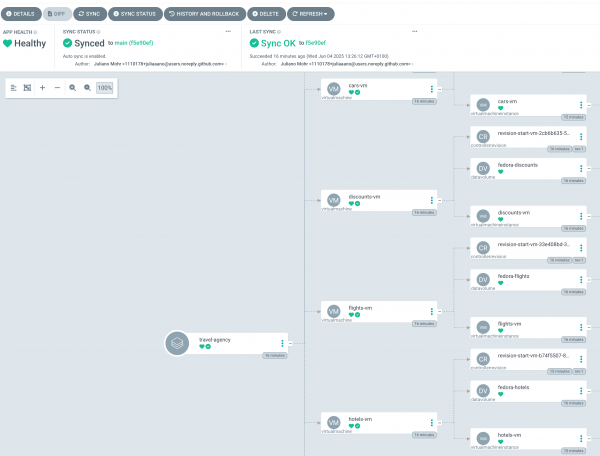600x456 pixels.
Task: Open the Sync Status more-options ellipsis
Action: click(227, 32)
